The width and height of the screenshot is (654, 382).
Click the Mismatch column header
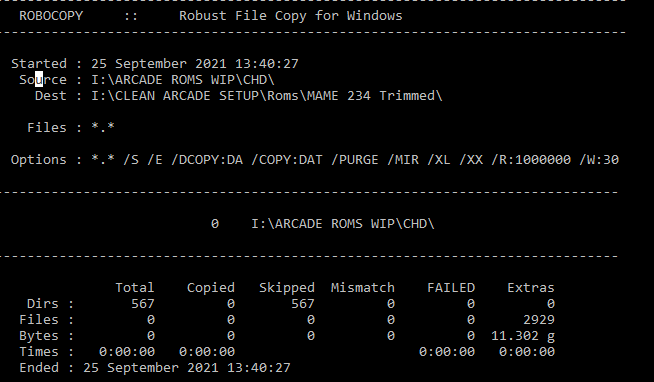pos(362,287)
